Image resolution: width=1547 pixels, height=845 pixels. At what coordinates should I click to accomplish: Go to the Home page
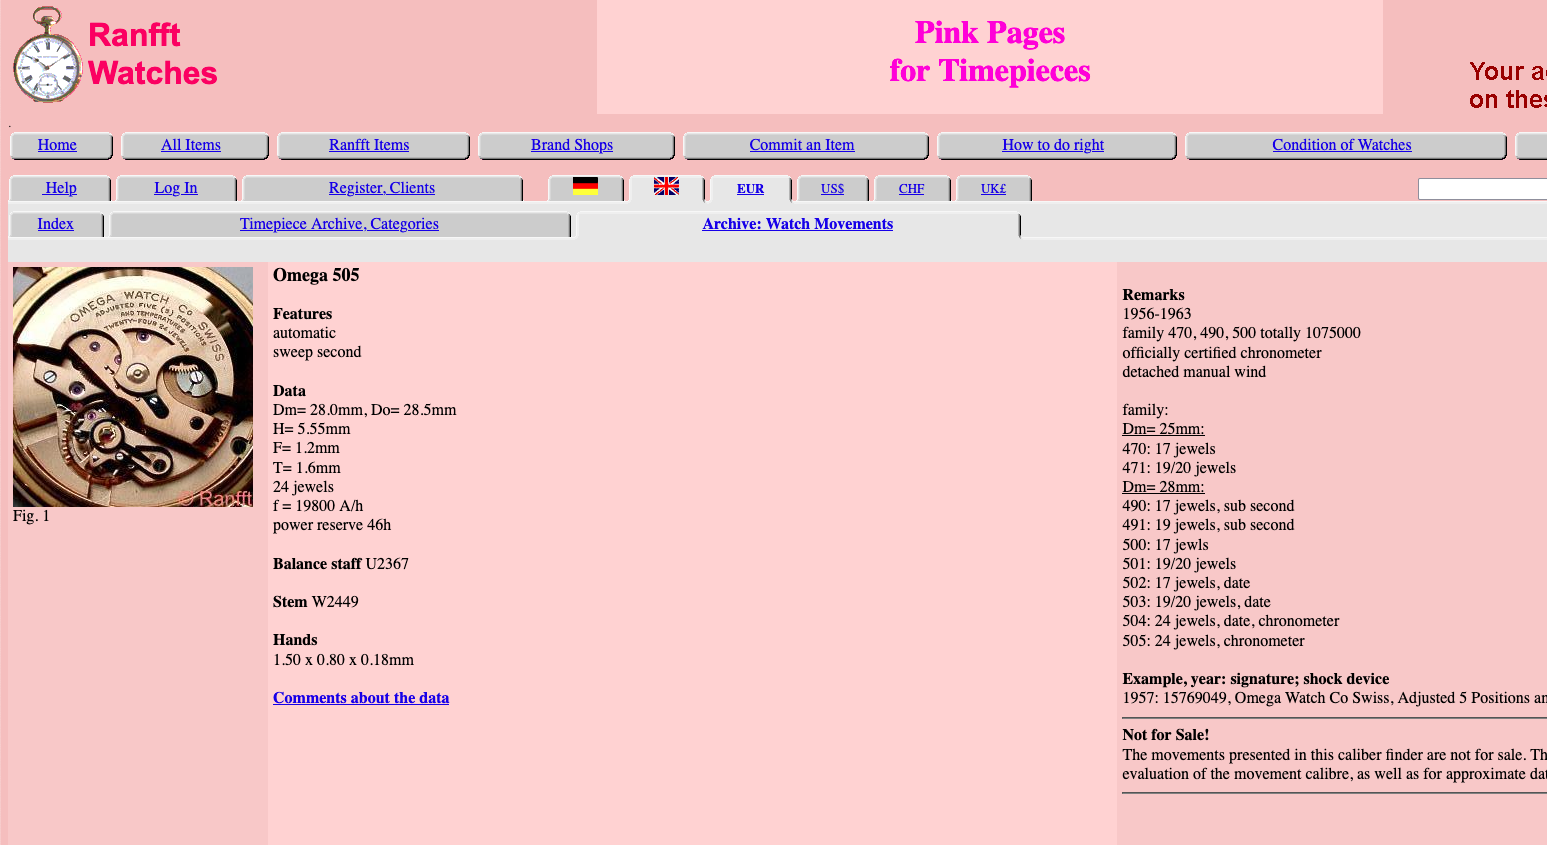click(x=57, y=145)
